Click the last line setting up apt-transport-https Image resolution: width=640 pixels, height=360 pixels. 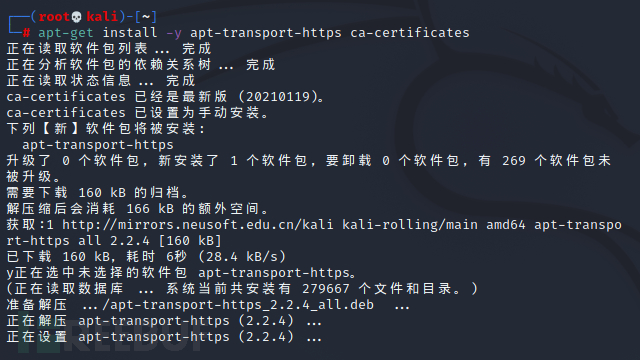click(x=164, y=337)
